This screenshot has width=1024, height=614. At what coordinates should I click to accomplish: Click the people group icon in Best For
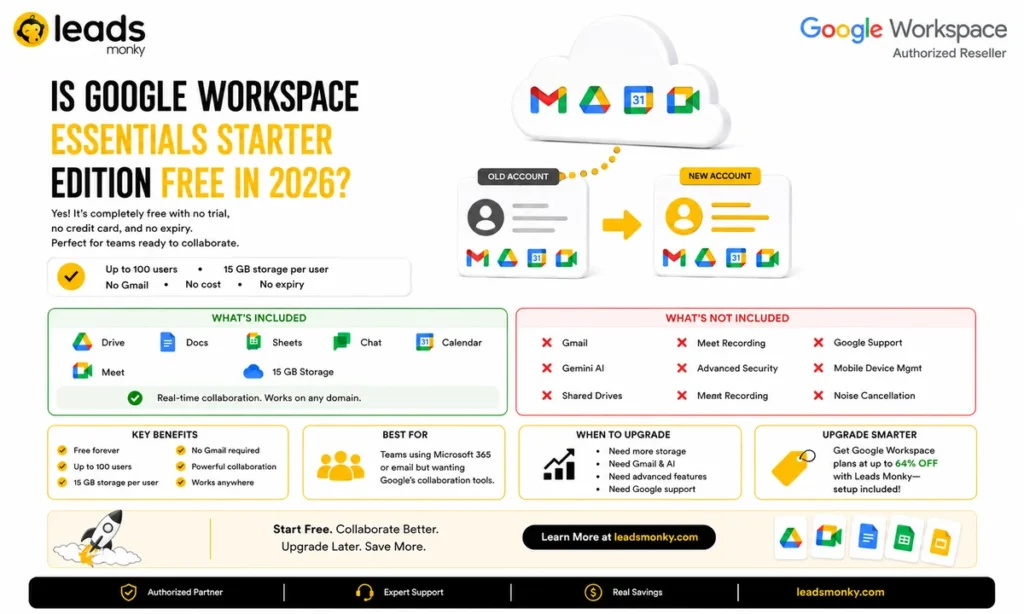[x=340, y=466]
